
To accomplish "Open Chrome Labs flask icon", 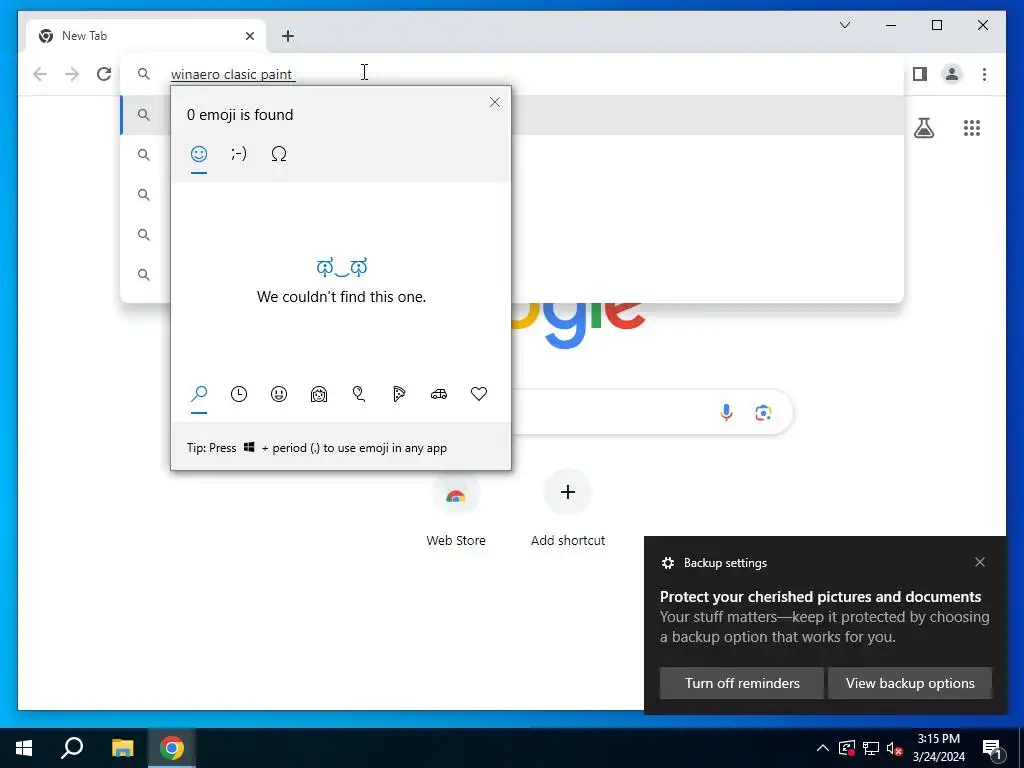I will [923, 128].
